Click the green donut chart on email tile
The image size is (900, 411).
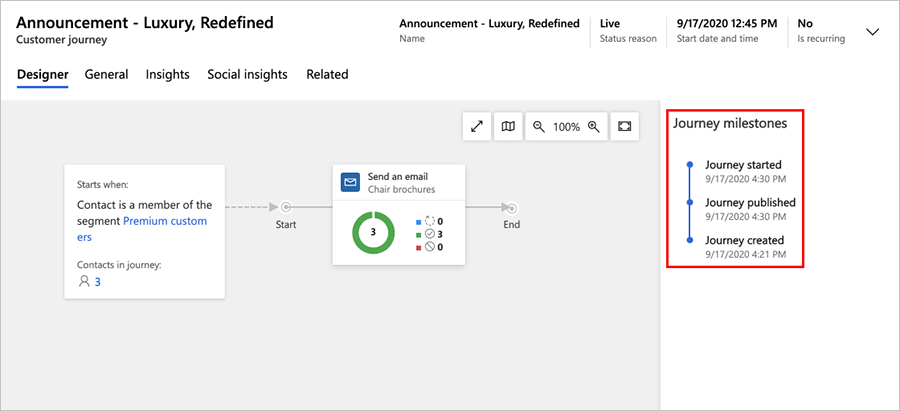click(x=373, y=232)
